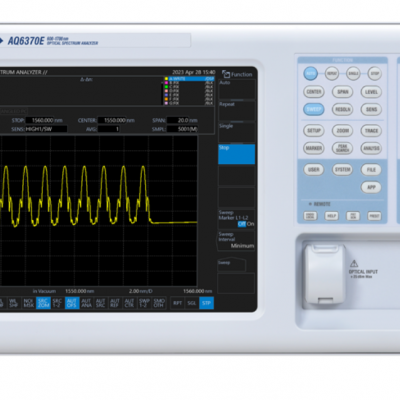Image resolution: width=400 pixels, height=400 pixels.
Task: Click the orange trace F color swatch
Action: [x=166, y=99]
